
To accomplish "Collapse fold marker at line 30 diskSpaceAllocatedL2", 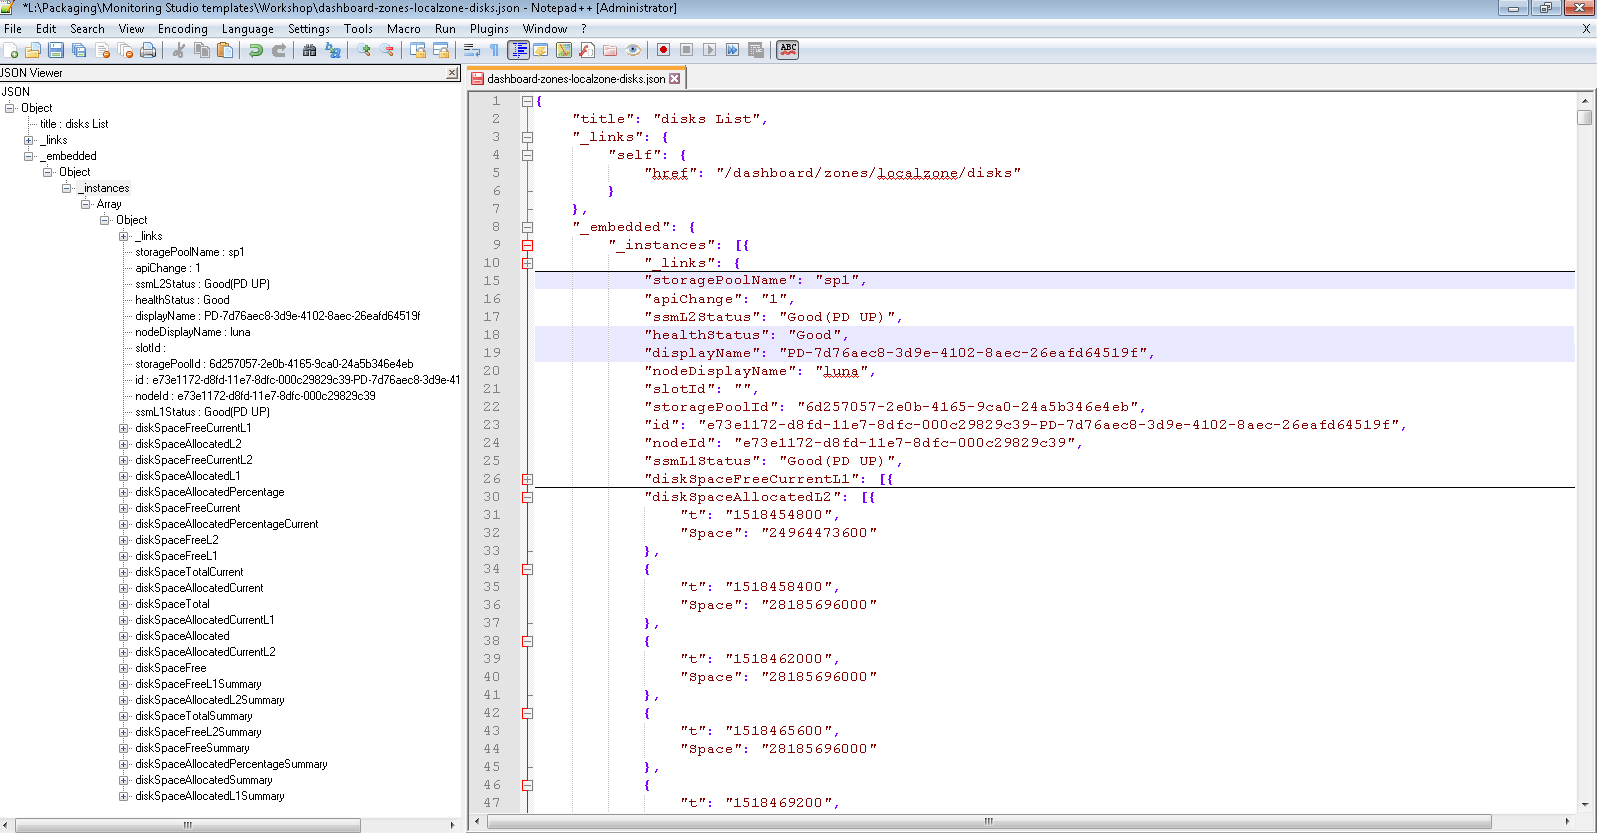I will point(527,497).
